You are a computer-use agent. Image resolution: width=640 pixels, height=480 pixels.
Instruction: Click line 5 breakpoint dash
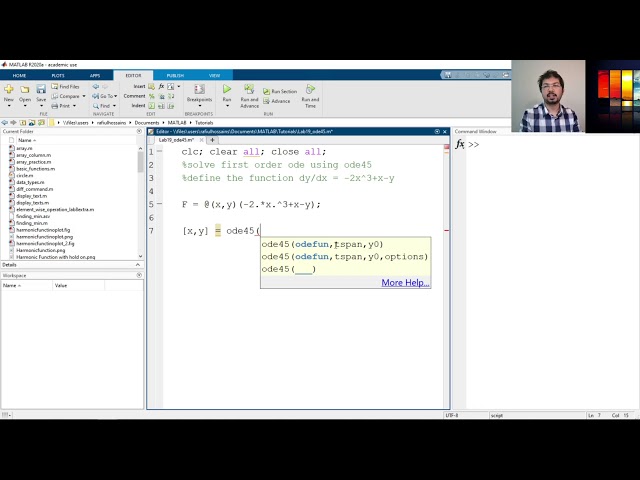point(160,204)
